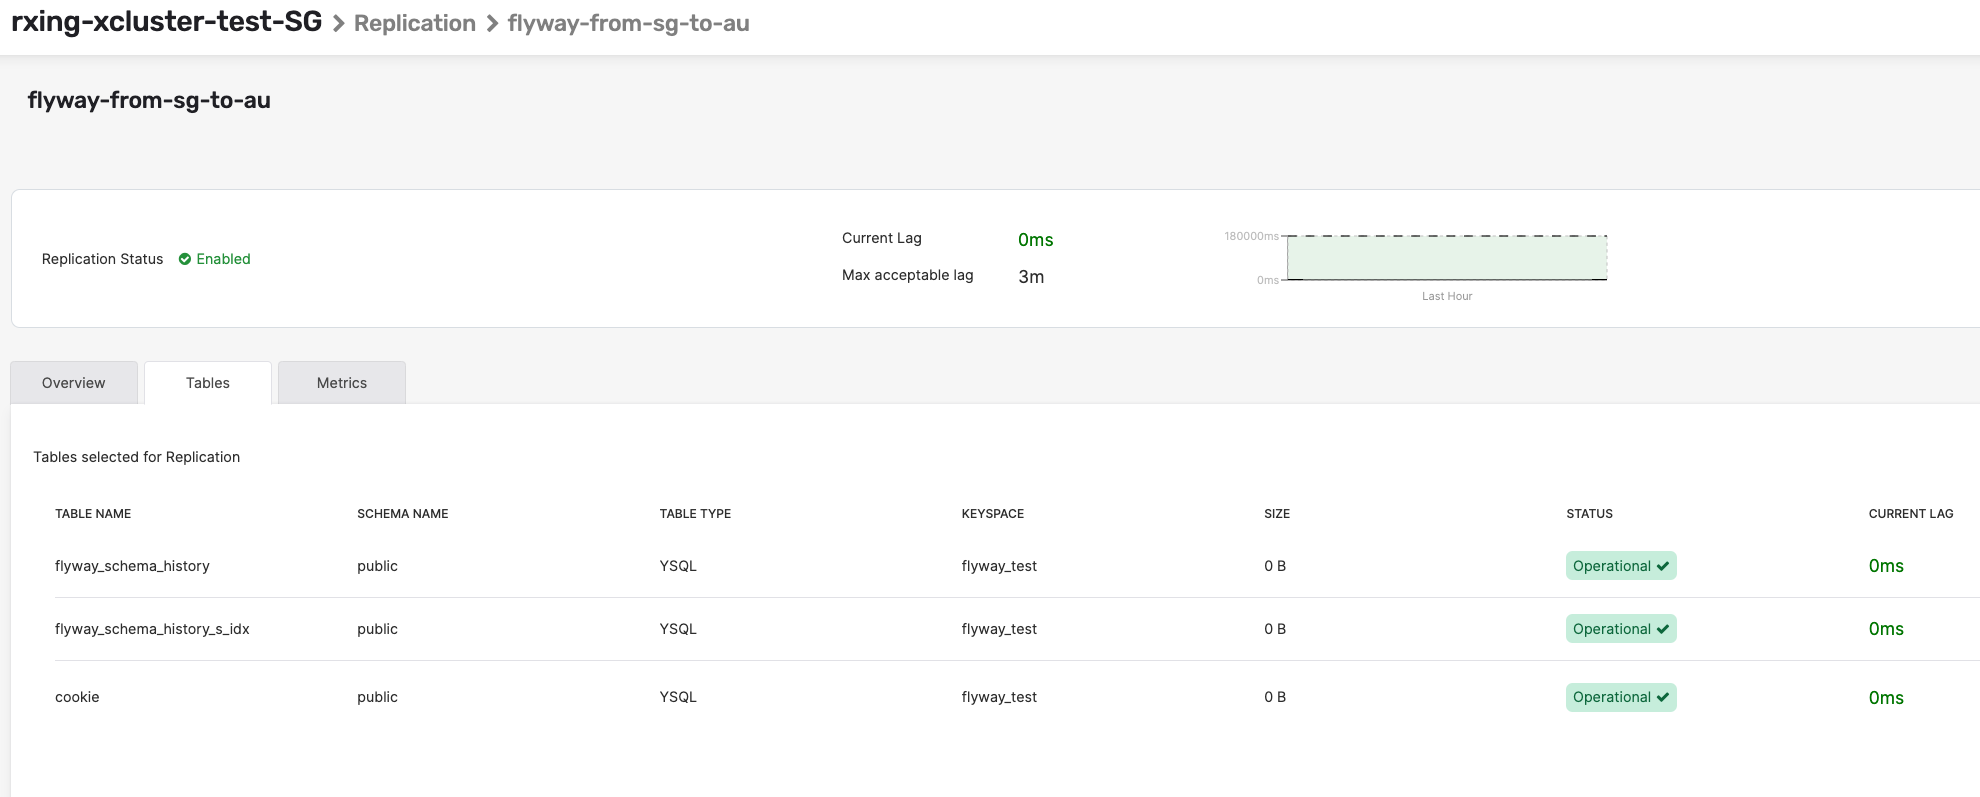The height and width of the screenshot is (797, 1980).
Task: Click the Max acceptable lag 3m value
Action: (1031, 277)
